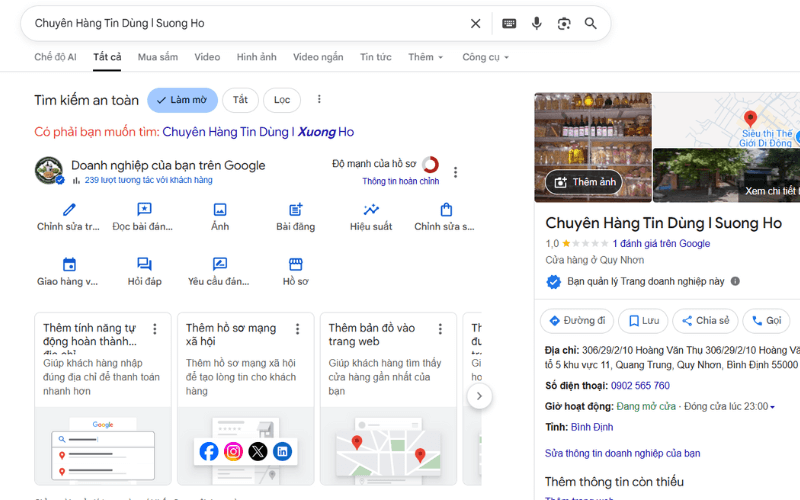Go to the Tin tức tab
Viewport: 800px width, 500px height.
(x=376, y=57)
